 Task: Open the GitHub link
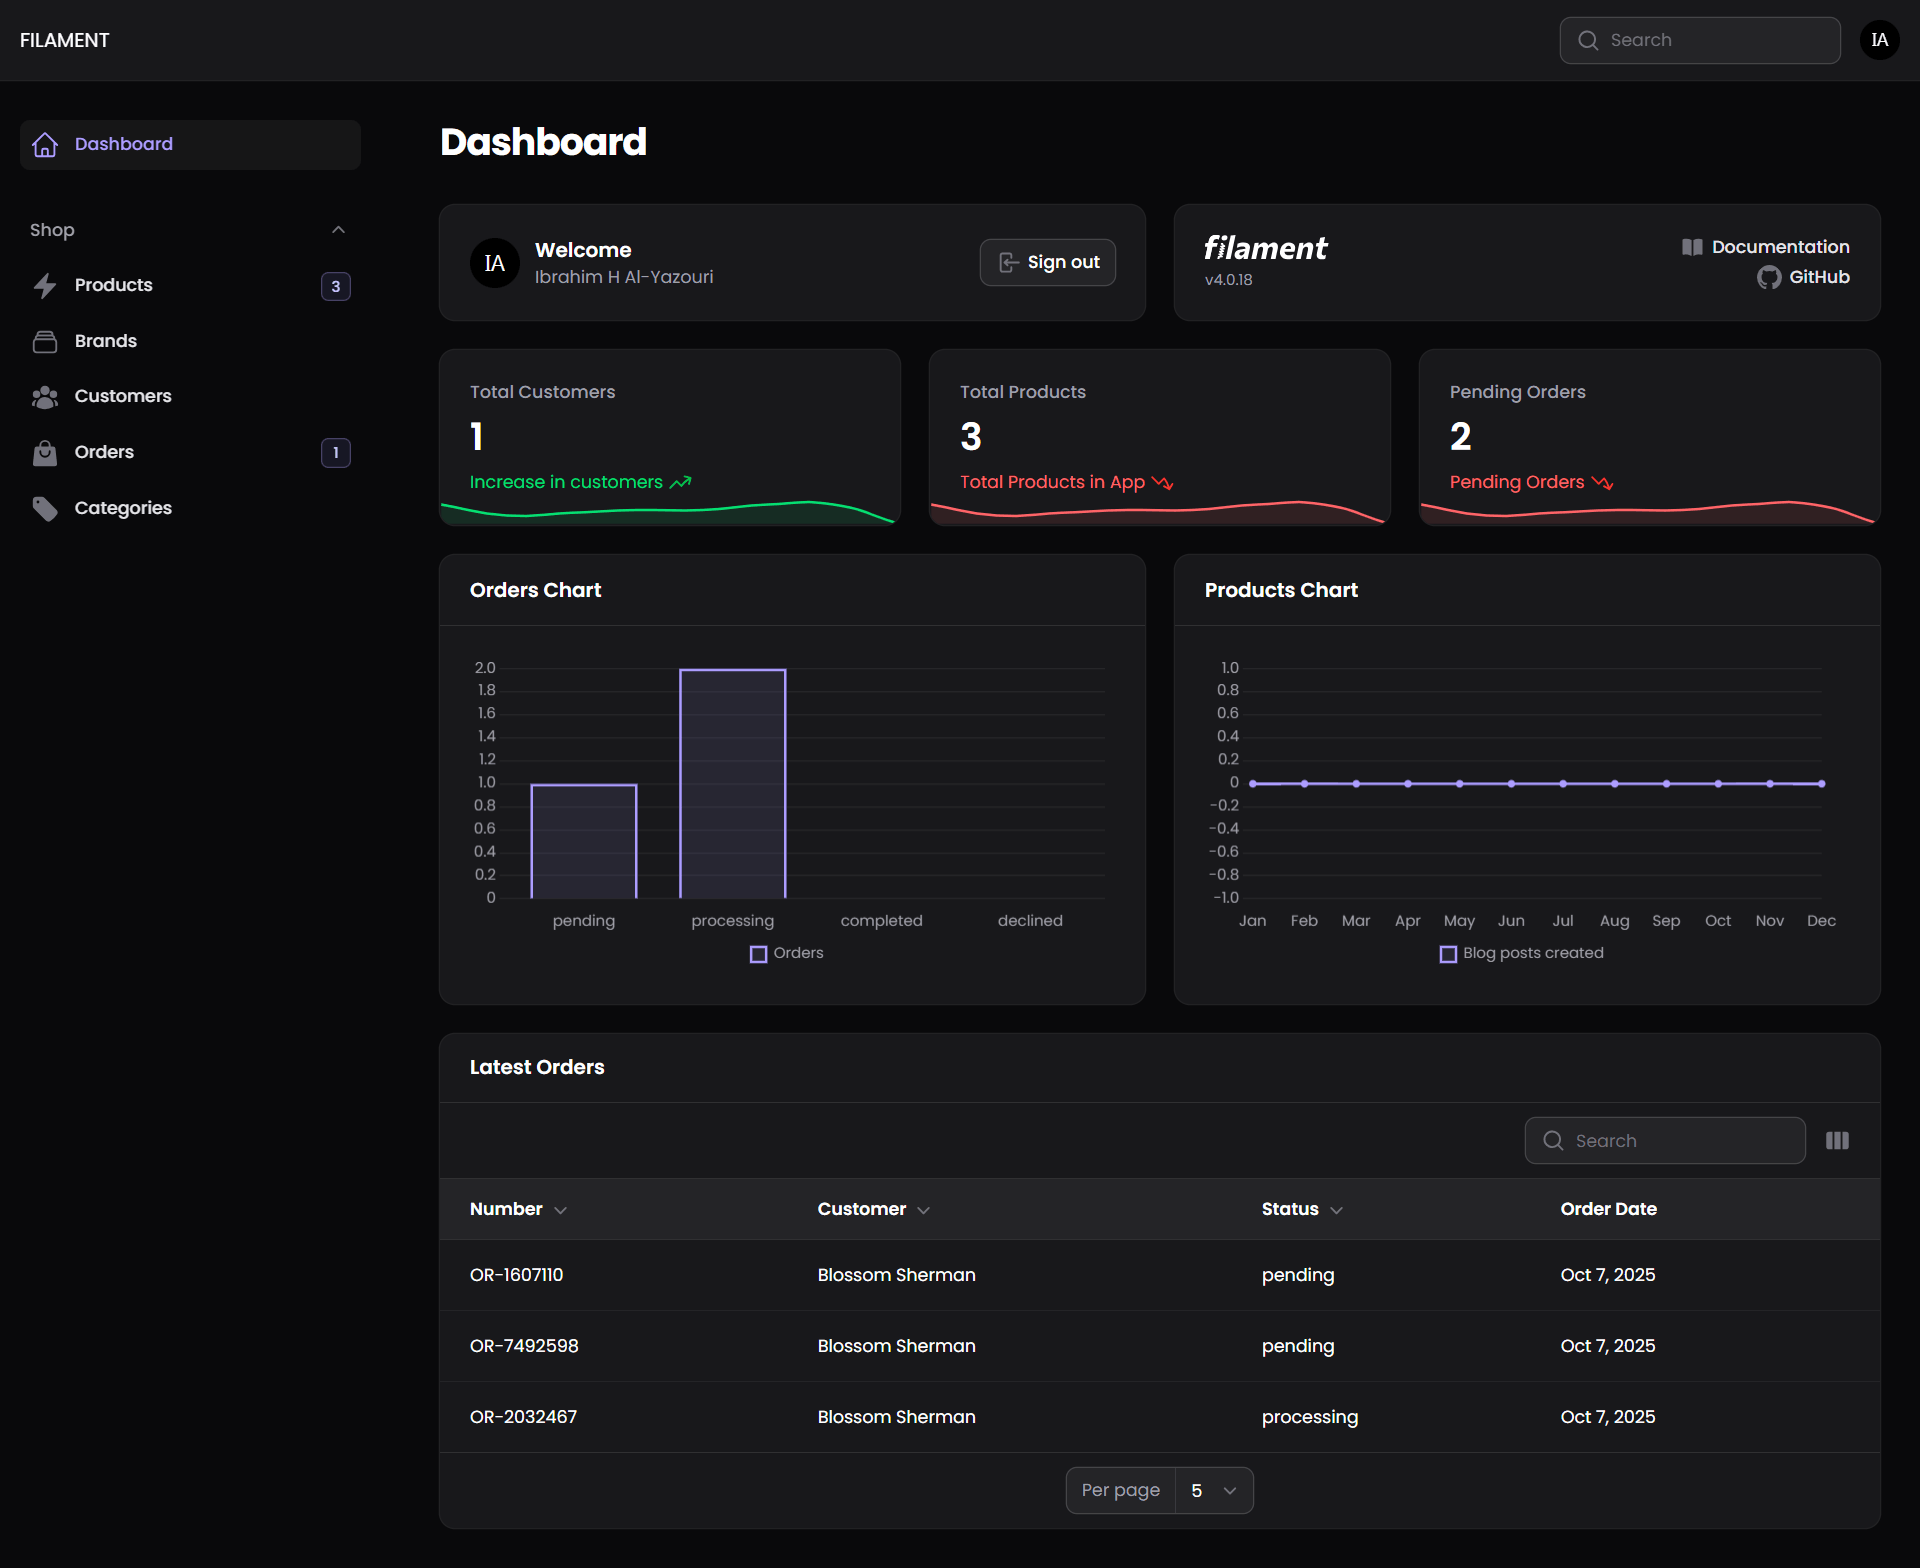click(1803, 278)
